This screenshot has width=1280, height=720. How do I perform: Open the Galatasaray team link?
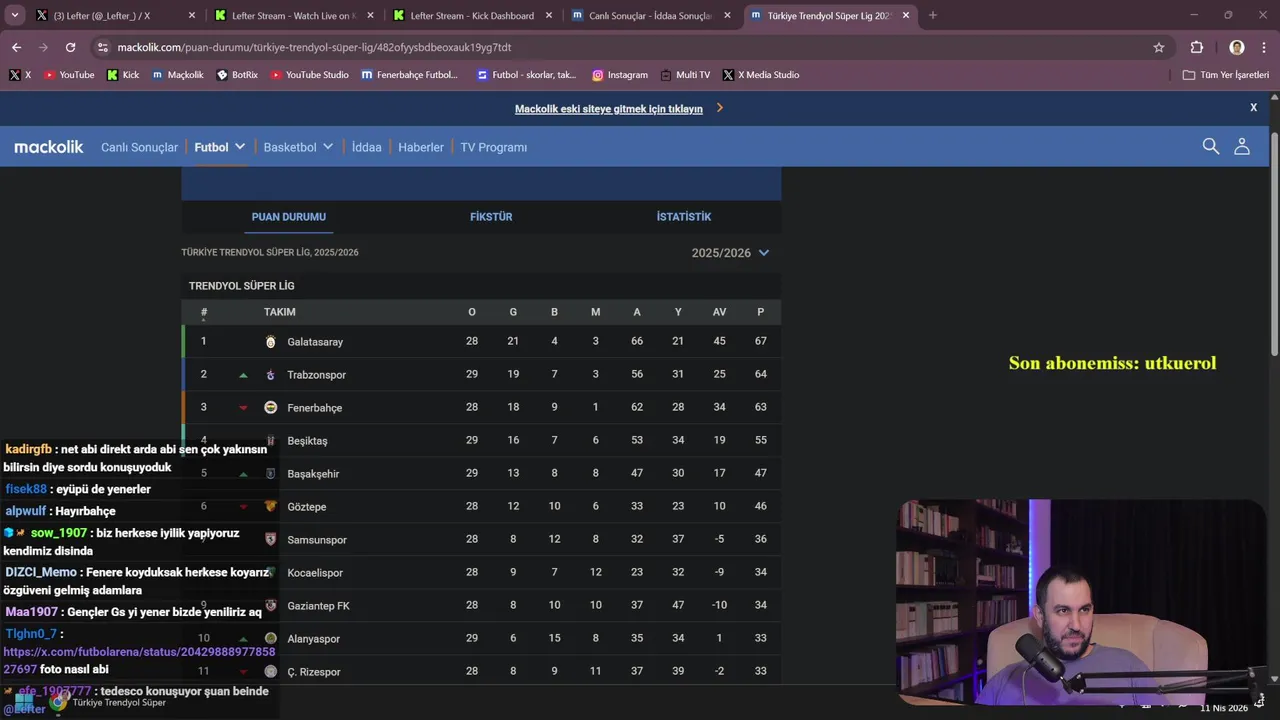(x=315, y=342)
